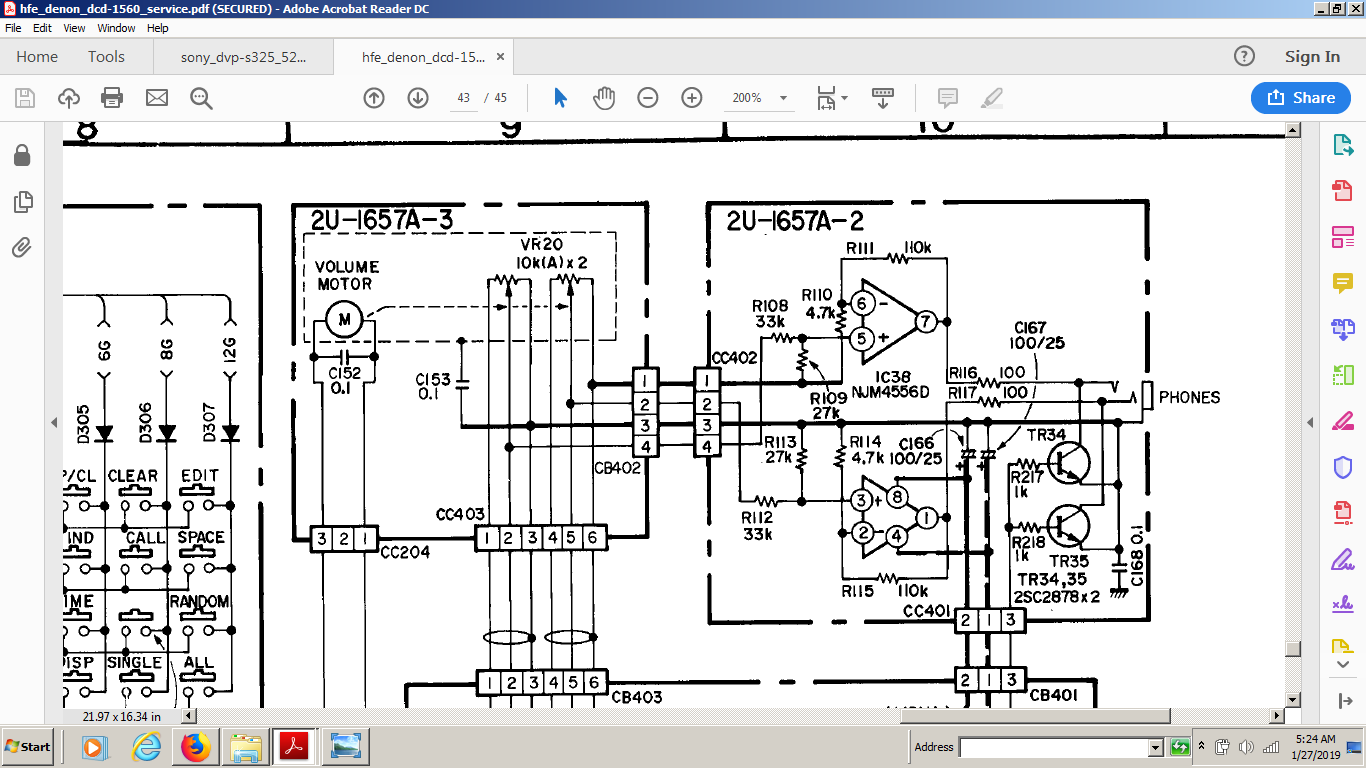Click the horizontal scrollbar right arrow
The width and height of the screenshot is (1366, 768).
(1276, 716)
